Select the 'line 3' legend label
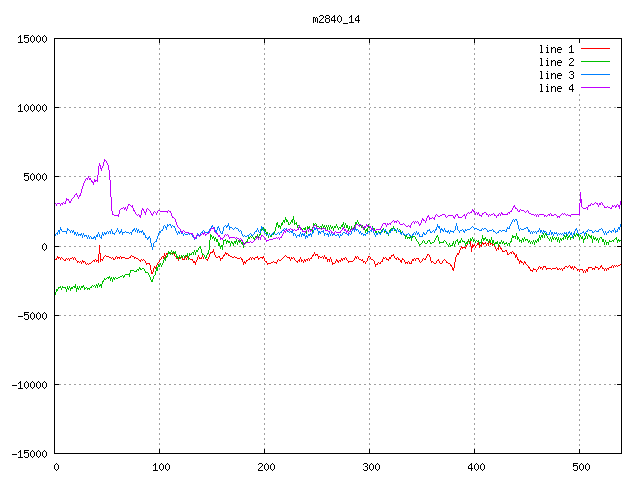The height and width of the screenshot is (480, 640). [x=557, y=75]
